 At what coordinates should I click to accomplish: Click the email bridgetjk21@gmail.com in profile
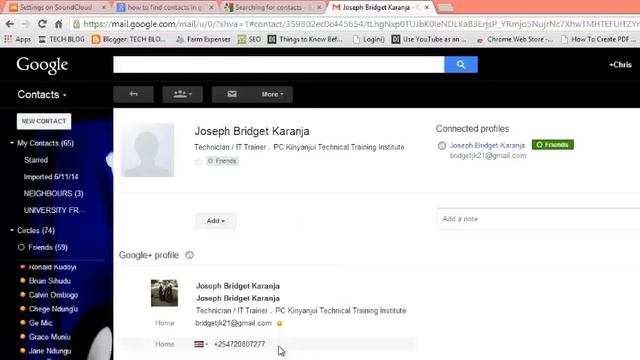[233, 323]
